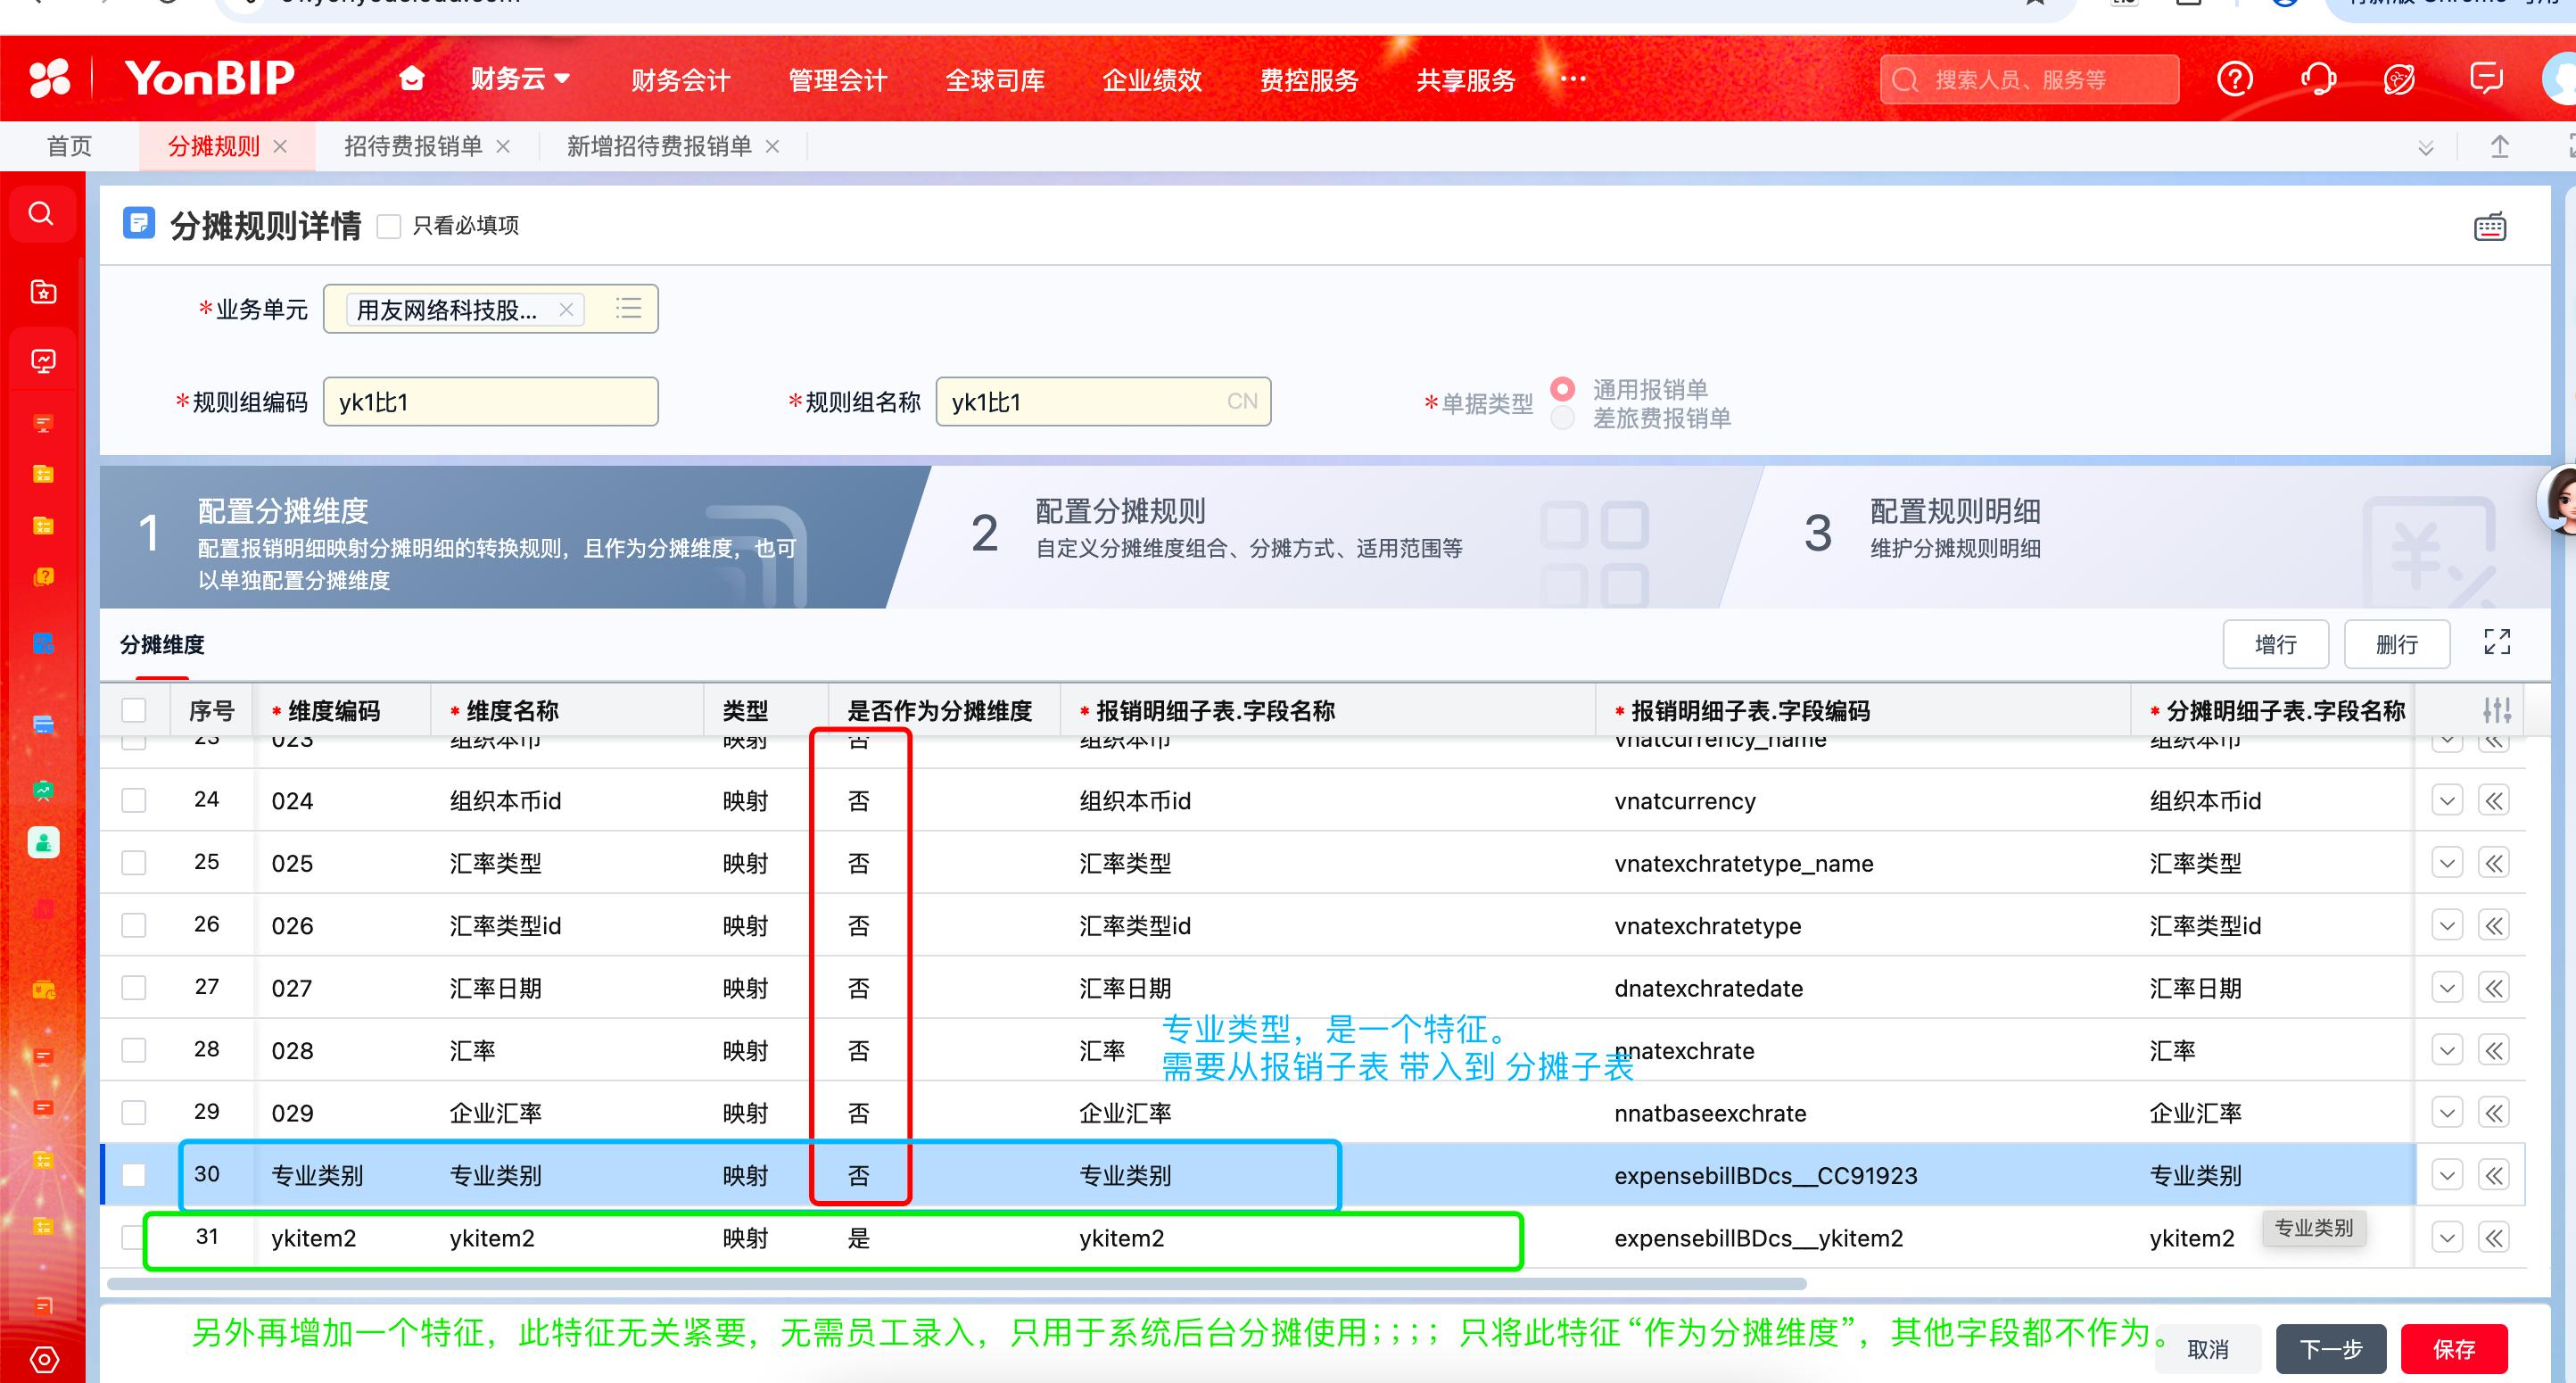2576x1383 pixels.
Task: Click the fullscreen icon beside 删行
Action: [x=2497, y=643]
